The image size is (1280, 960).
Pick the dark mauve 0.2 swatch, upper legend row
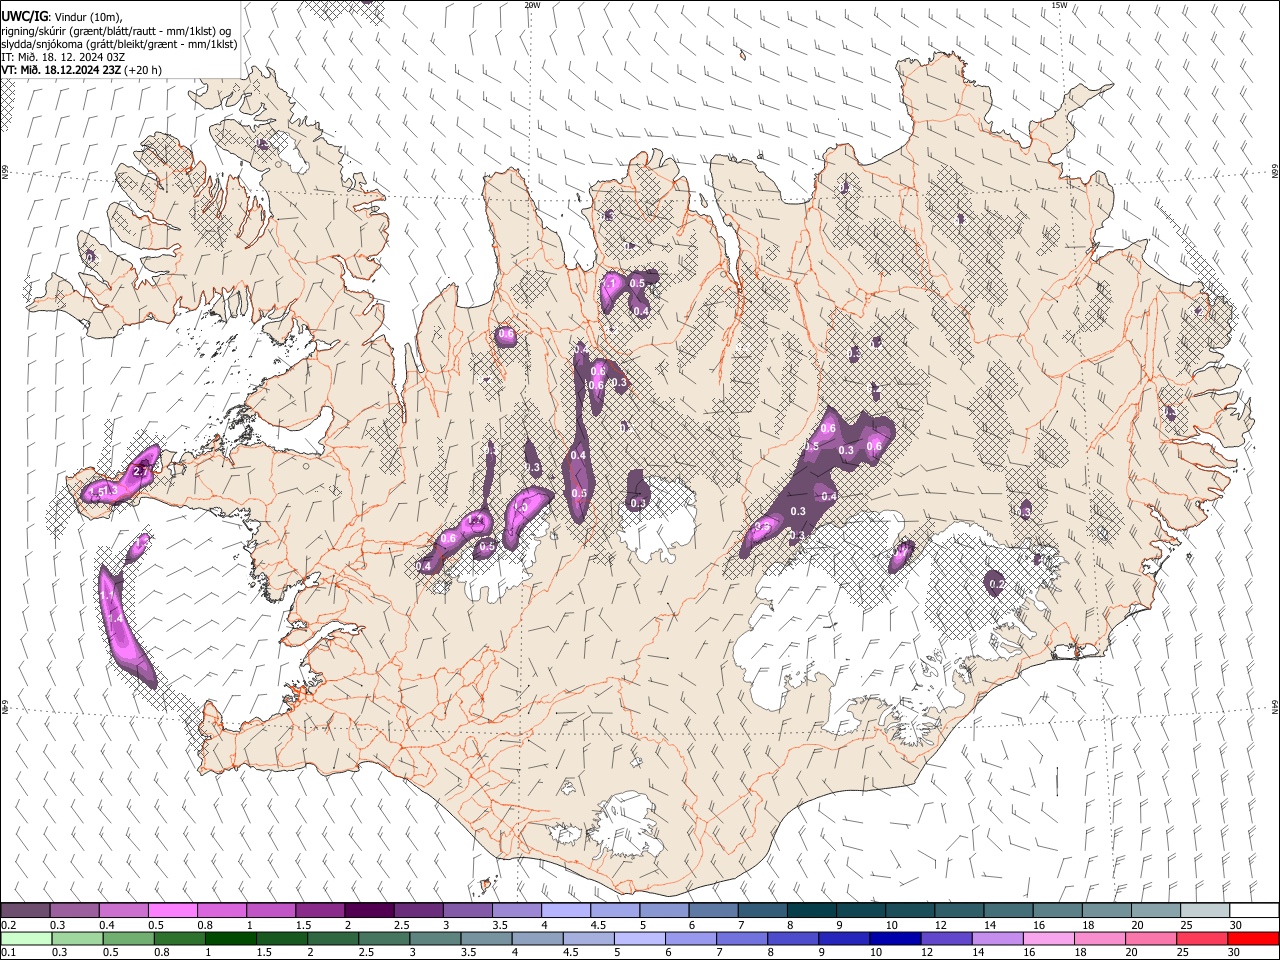click(25, 911)
